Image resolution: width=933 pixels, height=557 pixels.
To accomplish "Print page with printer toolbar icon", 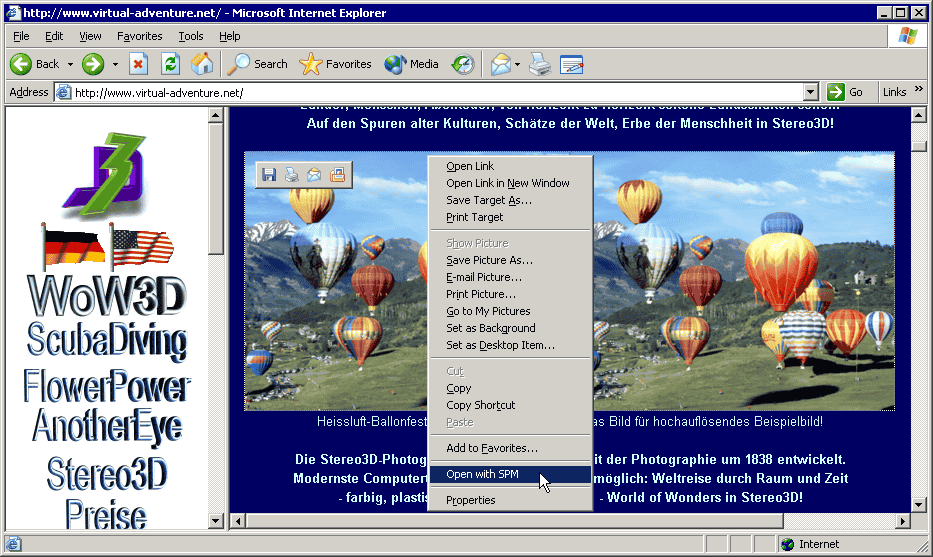I will point(540,64).
